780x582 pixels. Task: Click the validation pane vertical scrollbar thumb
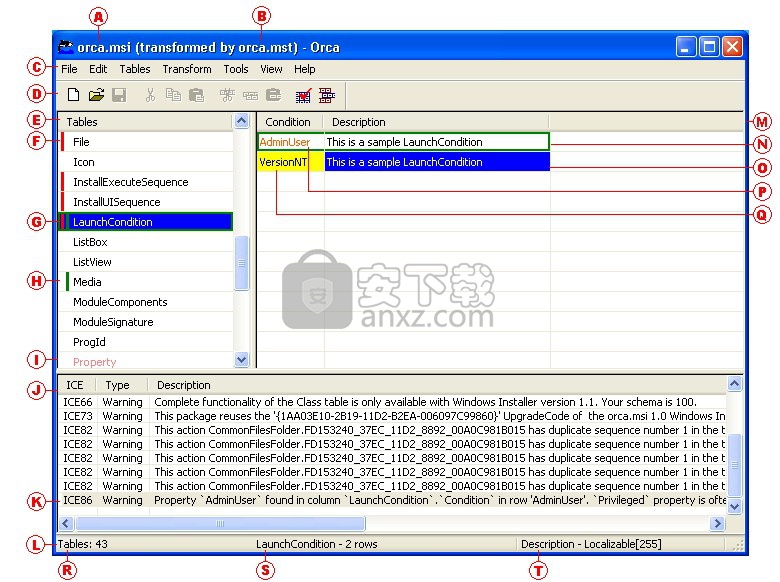(x=734, y=465)
